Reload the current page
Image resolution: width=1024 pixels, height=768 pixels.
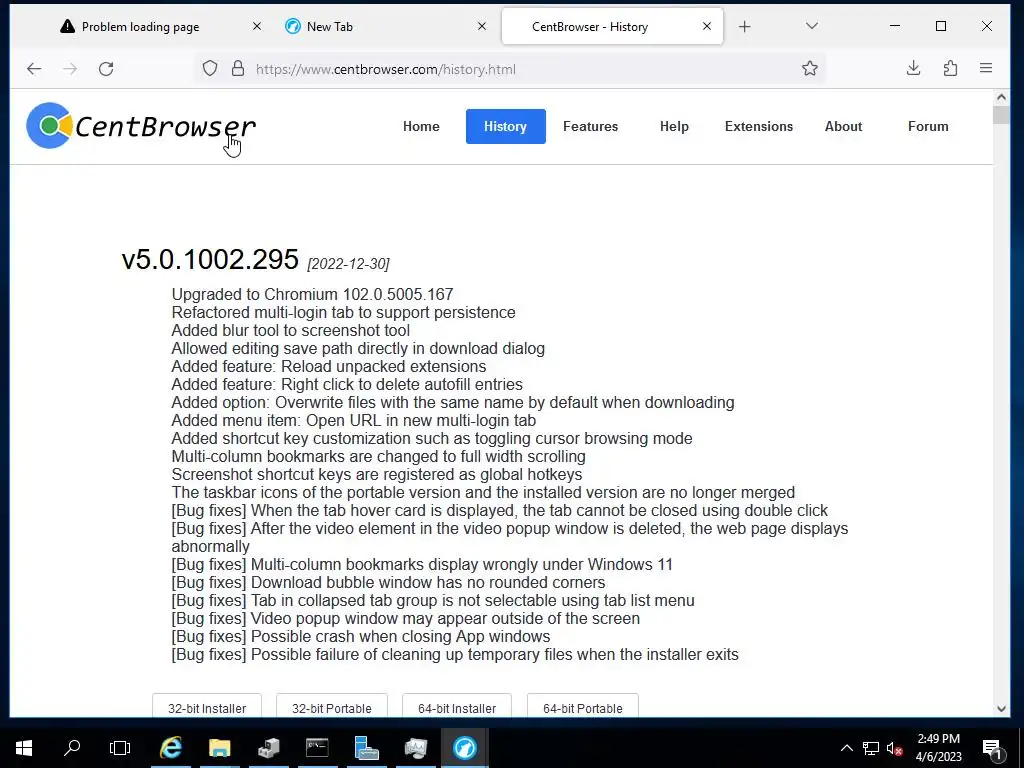pos(106,69)
